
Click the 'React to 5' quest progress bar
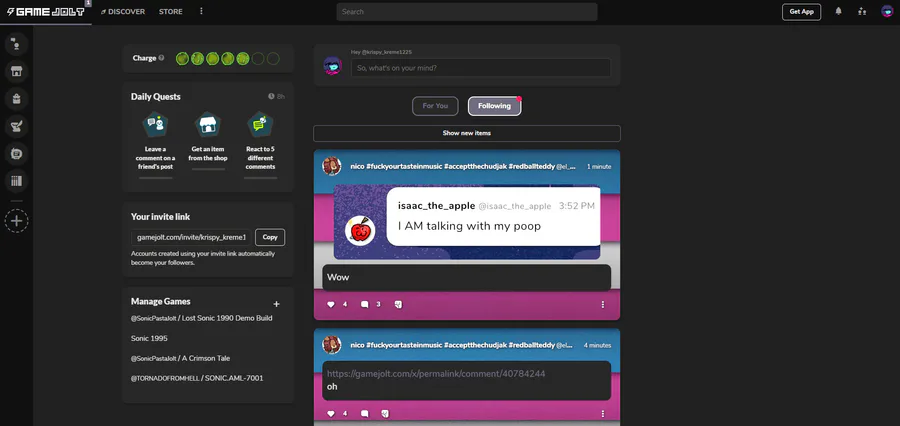coord(261,178)
